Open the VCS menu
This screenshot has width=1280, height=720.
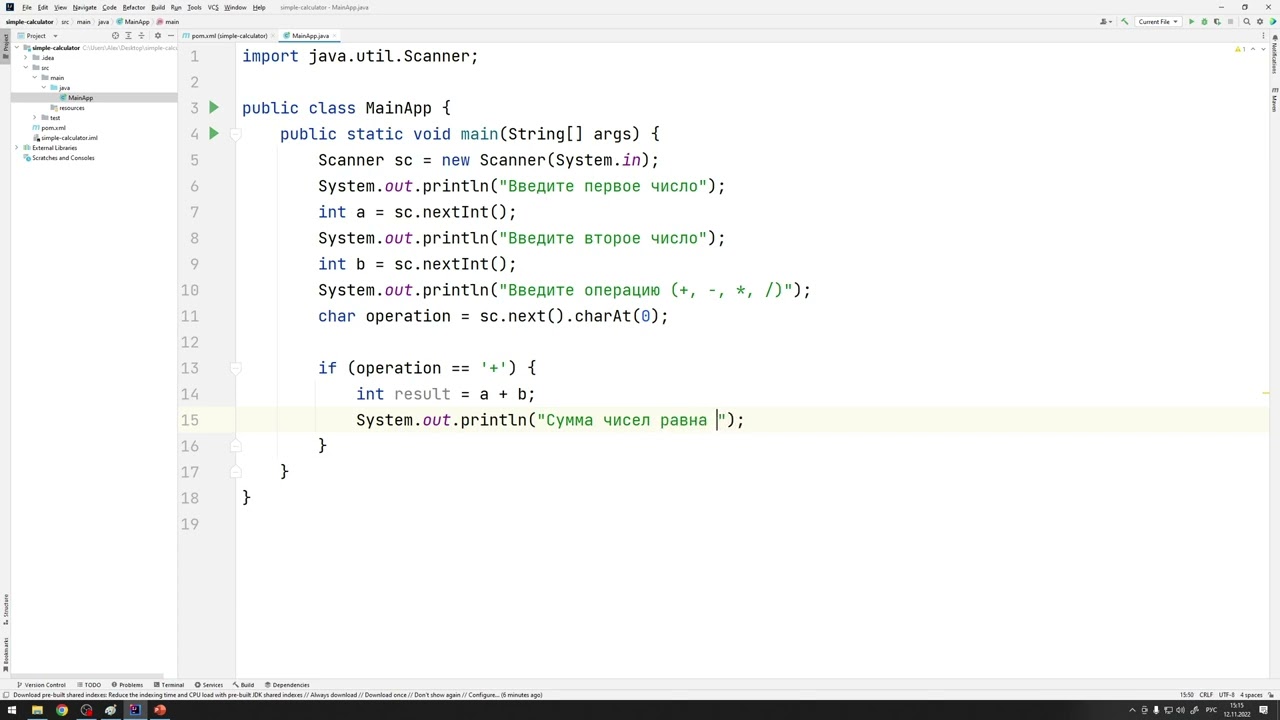pos(213,7)
